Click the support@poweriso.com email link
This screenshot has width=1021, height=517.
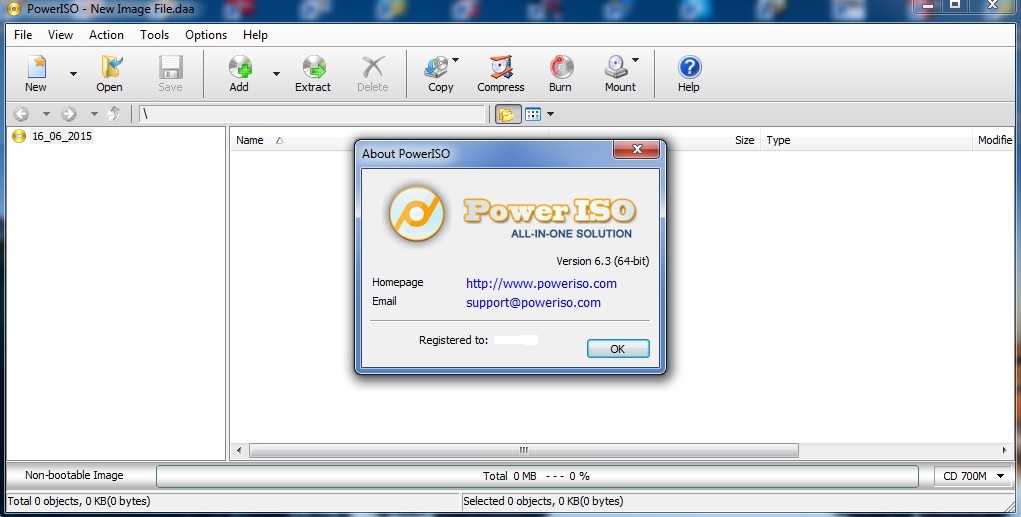(x=533, y=303)
